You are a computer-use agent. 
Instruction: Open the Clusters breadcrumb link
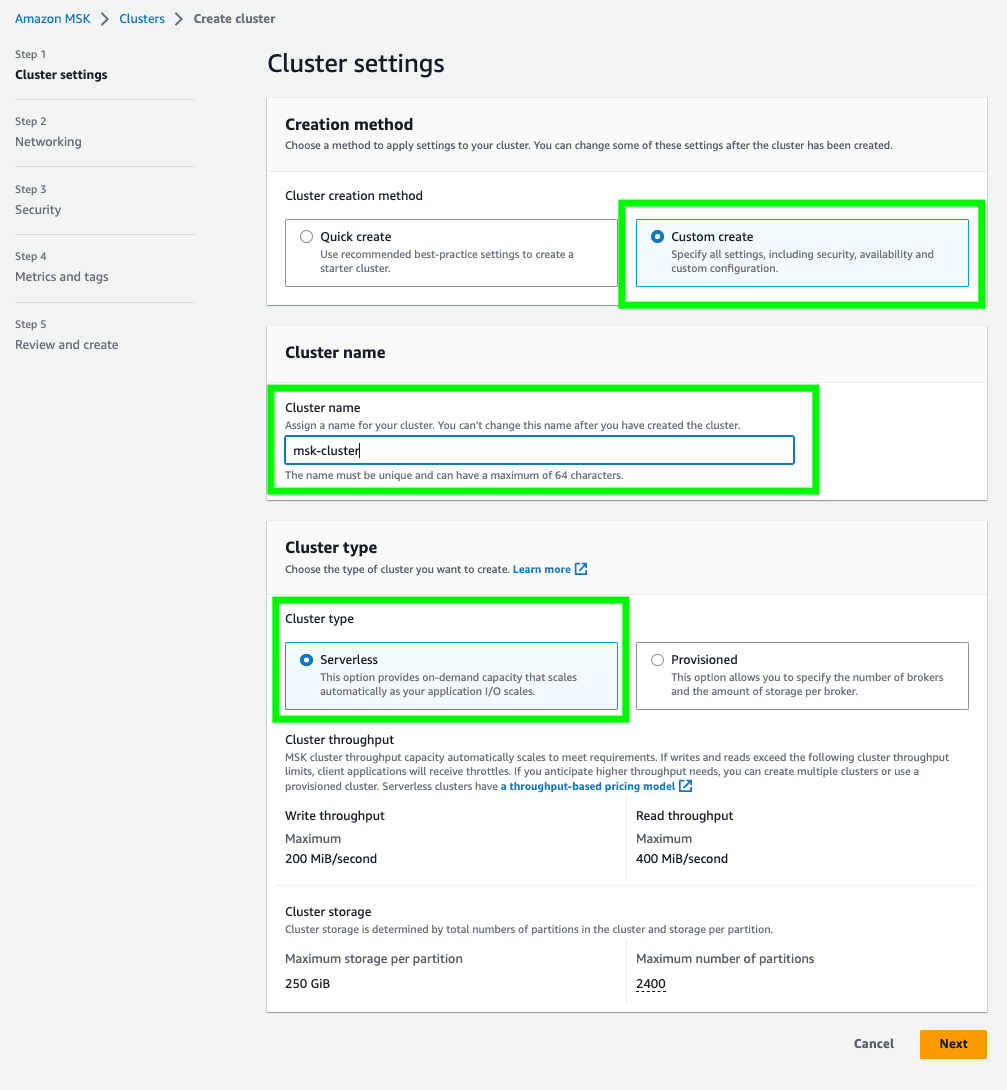coord(142,19)
